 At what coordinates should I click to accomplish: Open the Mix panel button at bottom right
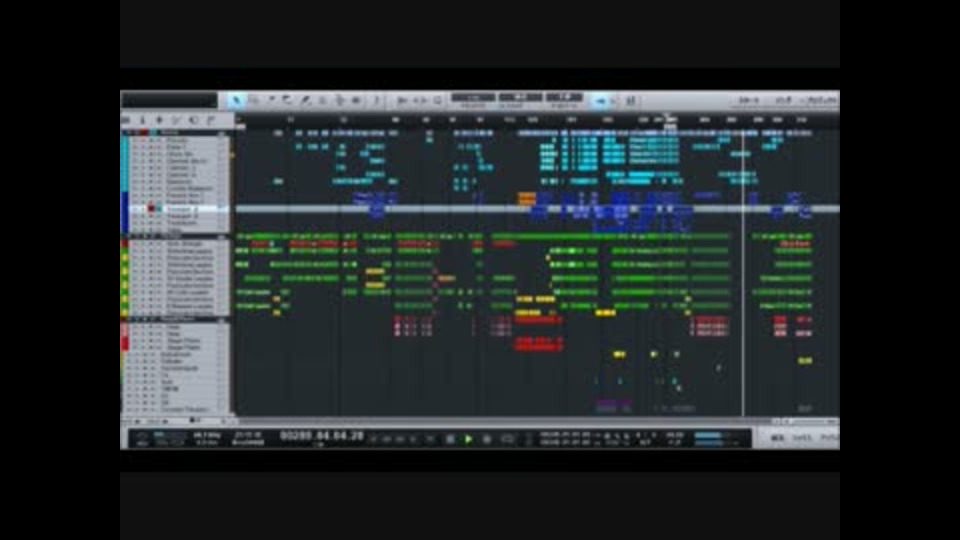coord(802,438)
